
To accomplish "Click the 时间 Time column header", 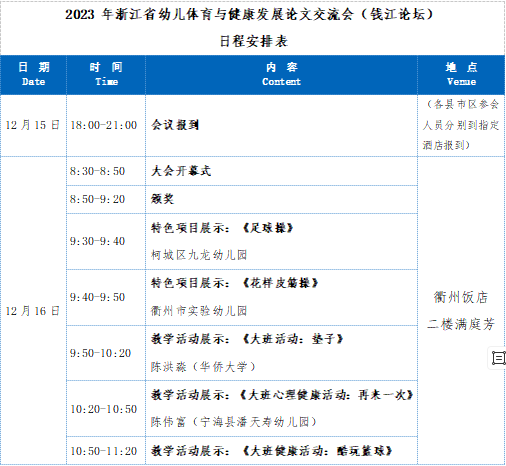I will 106,75.
